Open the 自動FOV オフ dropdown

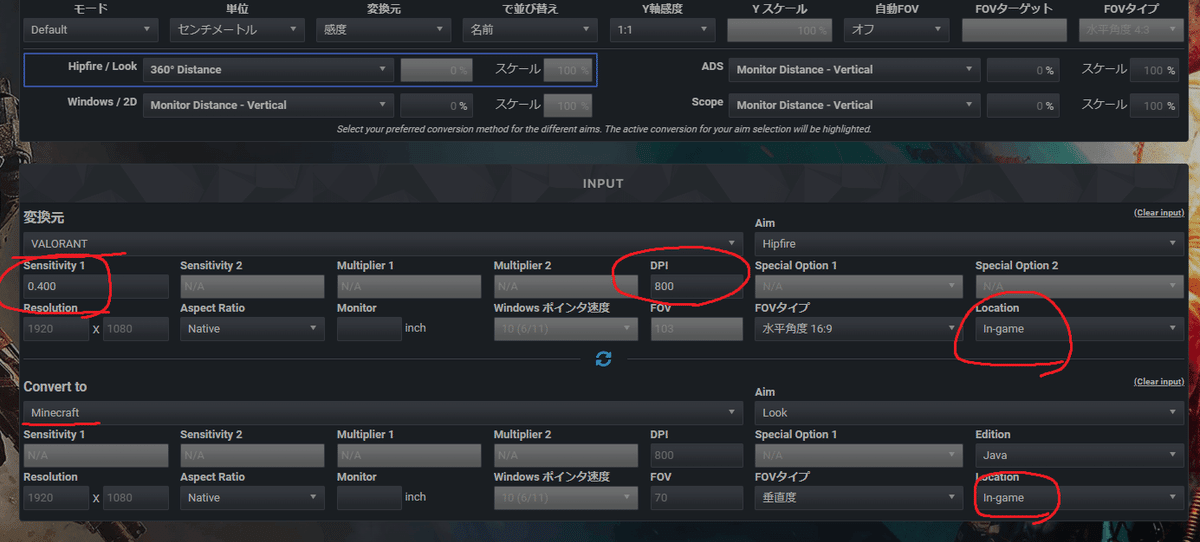point(896,30)
